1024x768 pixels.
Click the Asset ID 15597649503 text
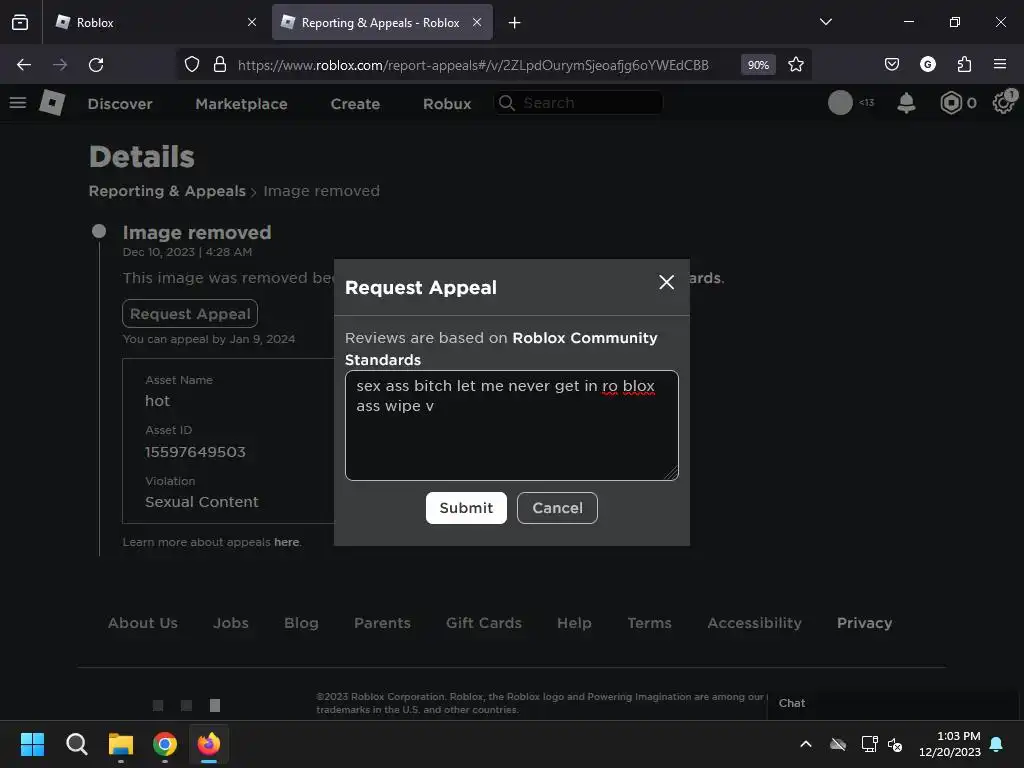tap(195, 452)
